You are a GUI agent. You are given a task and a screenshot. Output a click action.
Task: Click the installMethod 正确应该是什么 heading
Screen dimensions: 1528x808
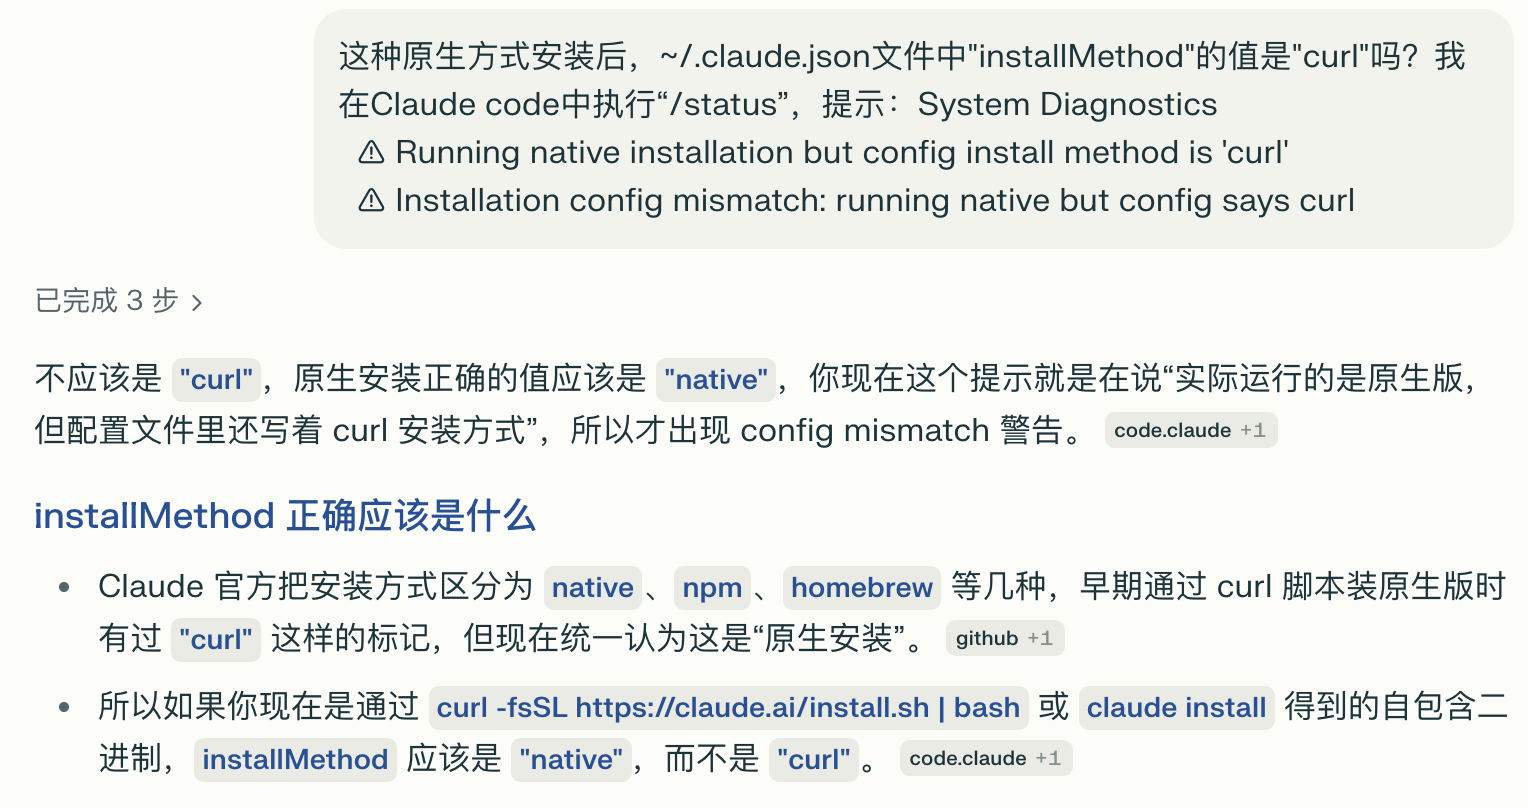pyautogui.click(x=285, y=516)
